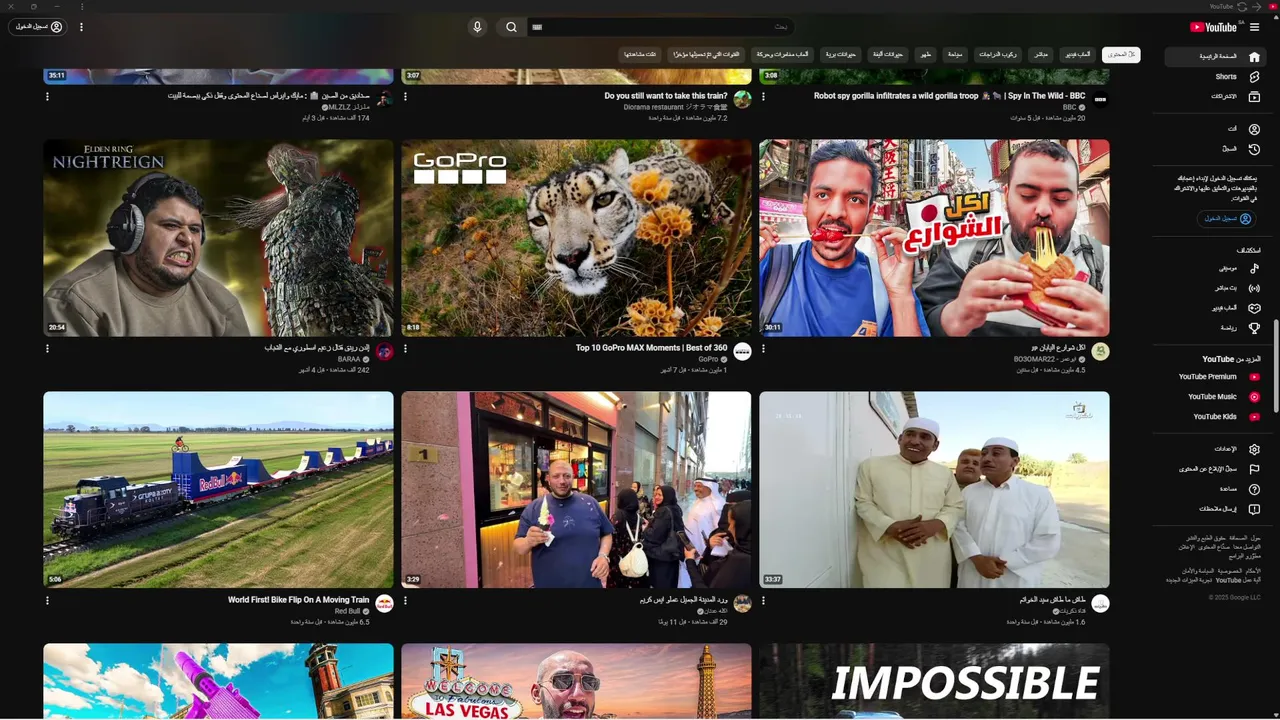1280x720 pixels.
Task: Open options menu for Red Bull bike flip video
Action: (x=47, y=601)
